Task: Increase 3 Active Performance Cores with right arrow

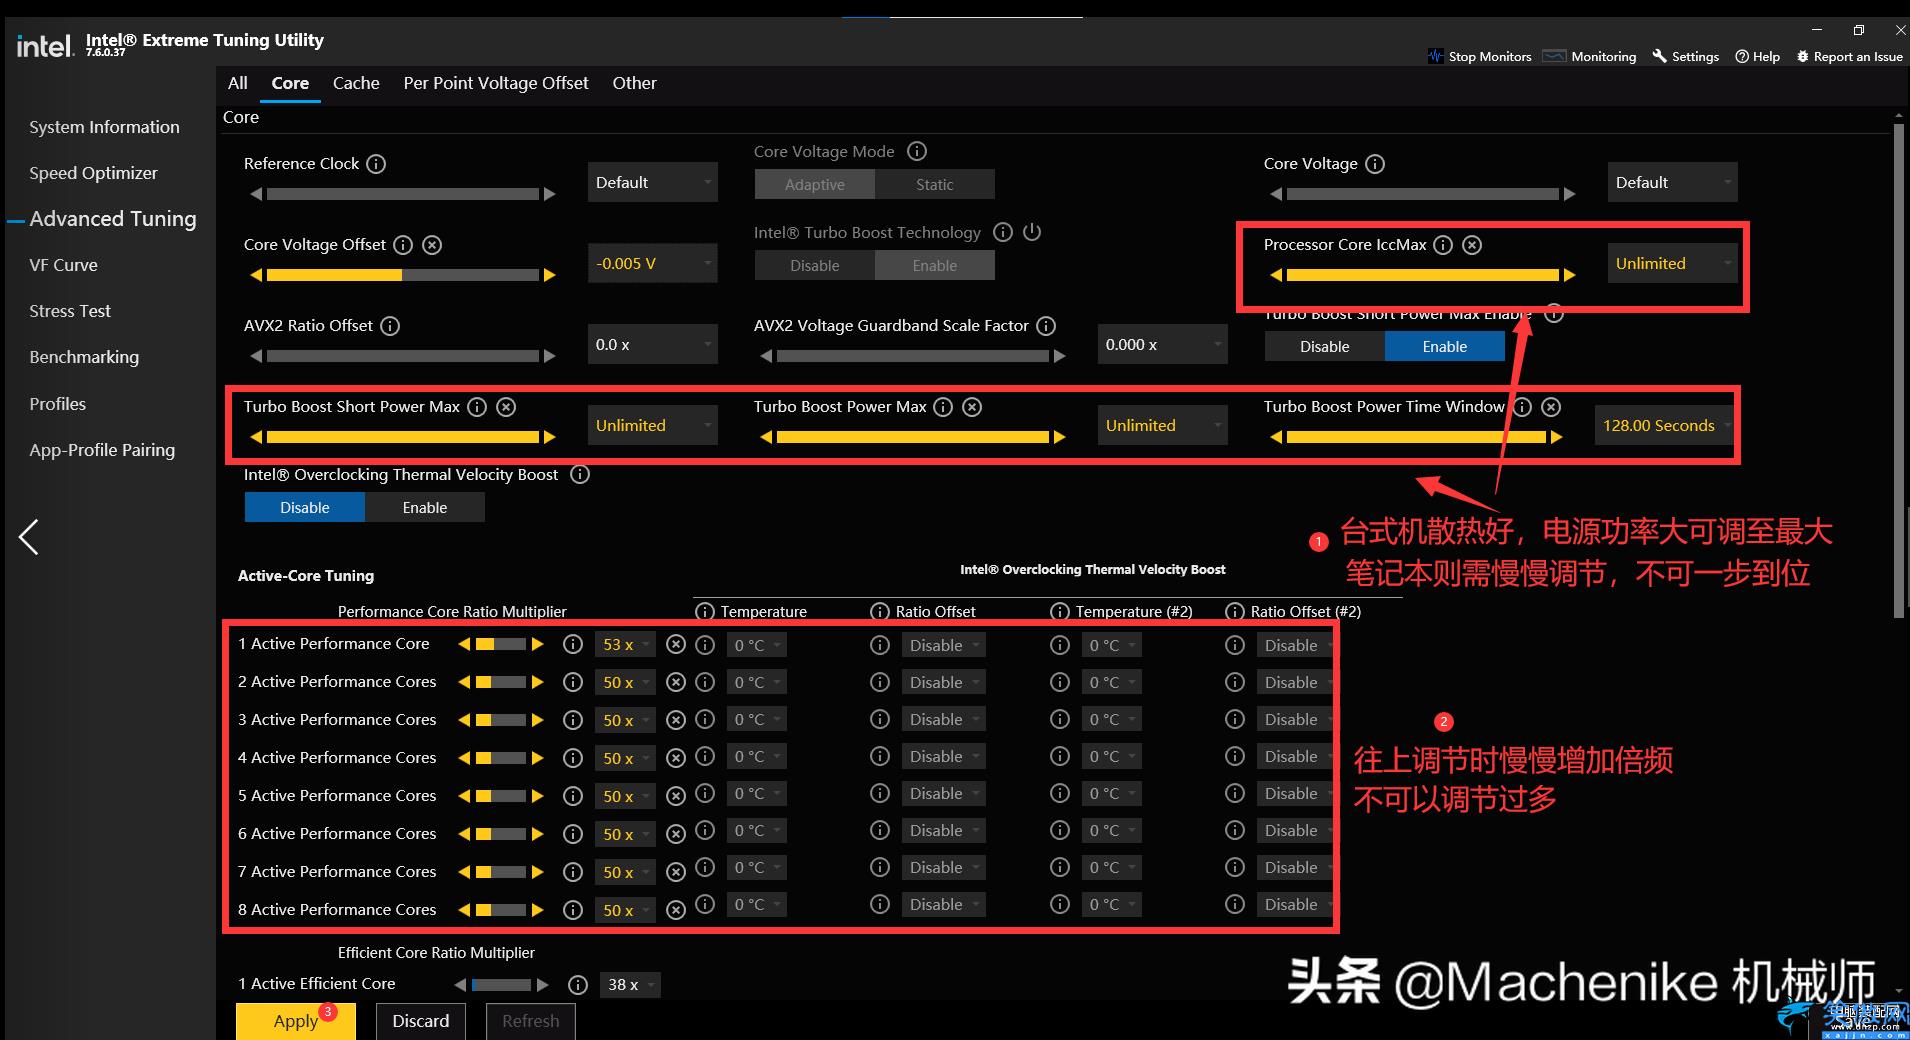Action: point(538,720)
